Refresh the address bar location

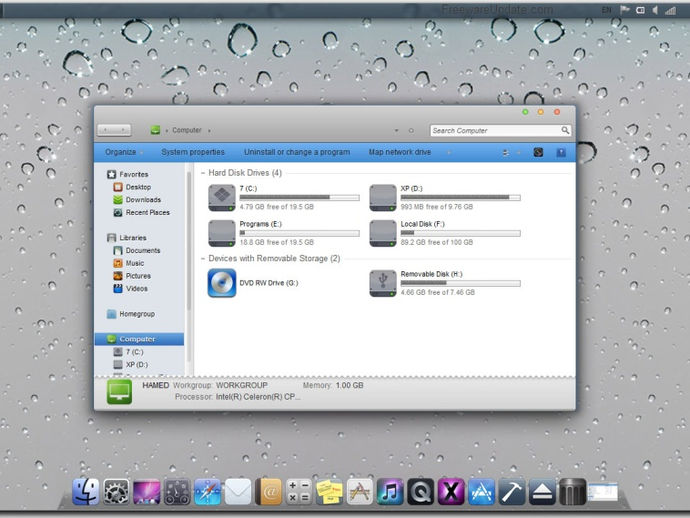coord(411,131)
